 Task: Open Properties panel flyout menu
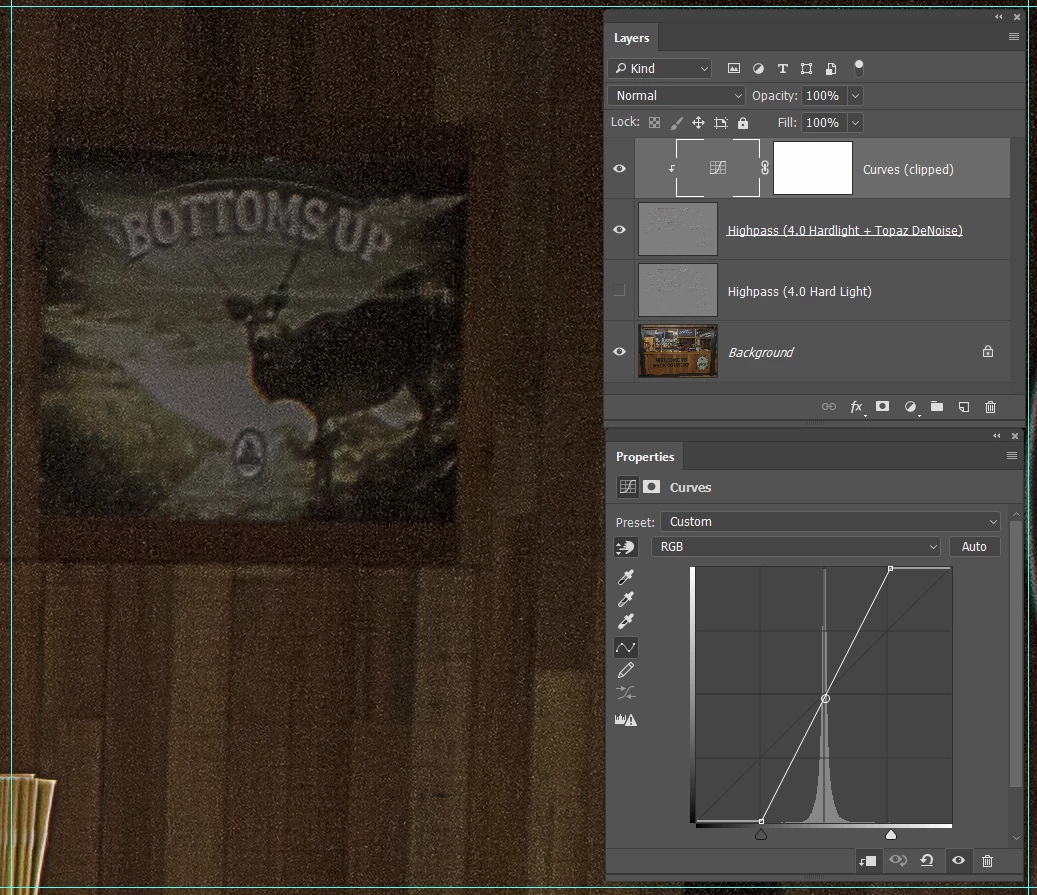click(x=1011, y=456)
